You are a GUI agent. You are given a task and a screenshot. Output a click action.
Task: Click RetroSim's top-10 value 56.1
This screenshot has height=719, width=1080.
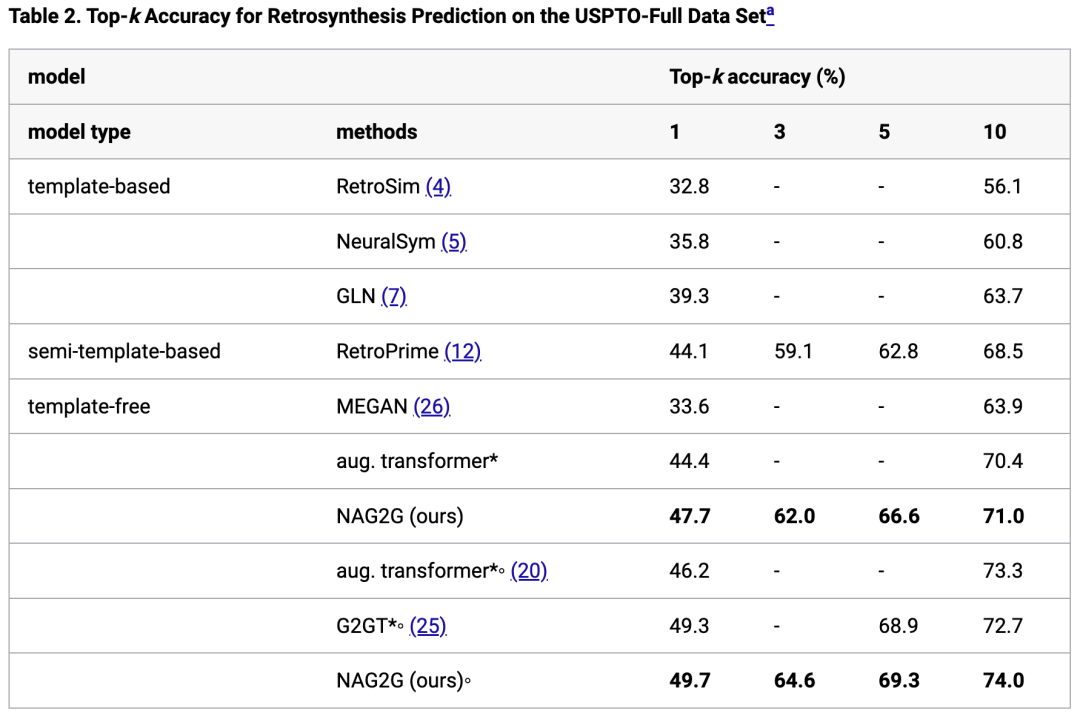click(x=1002, y=186)
